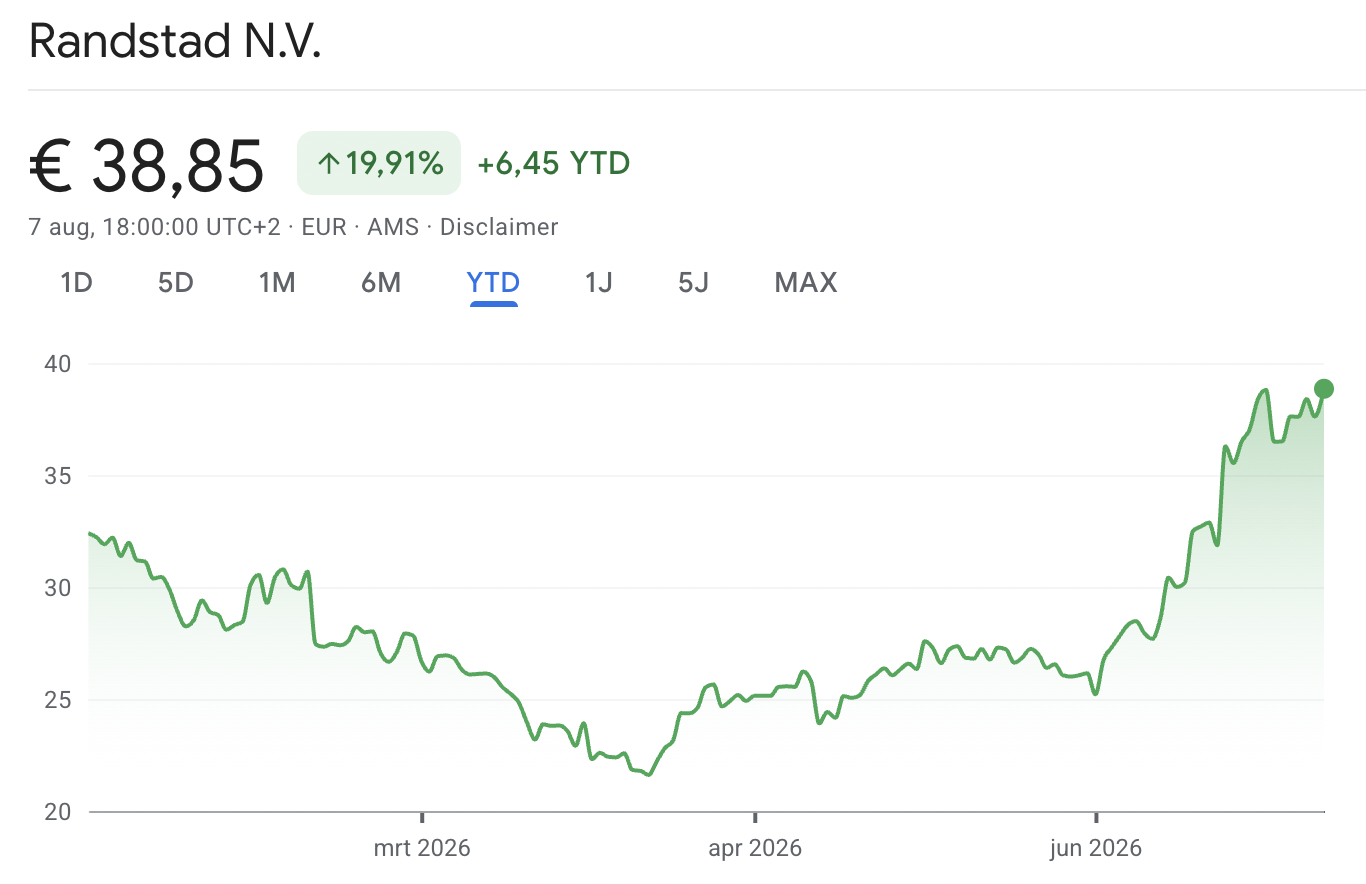Click the 25 y-axis value
The width and height of the screenshot is (1366, 884).
click(x=58, y=700)
